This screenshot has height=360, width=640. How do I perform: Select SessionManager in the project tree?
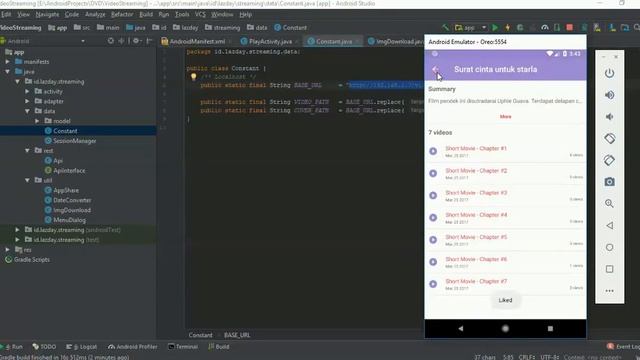(74, 141)
